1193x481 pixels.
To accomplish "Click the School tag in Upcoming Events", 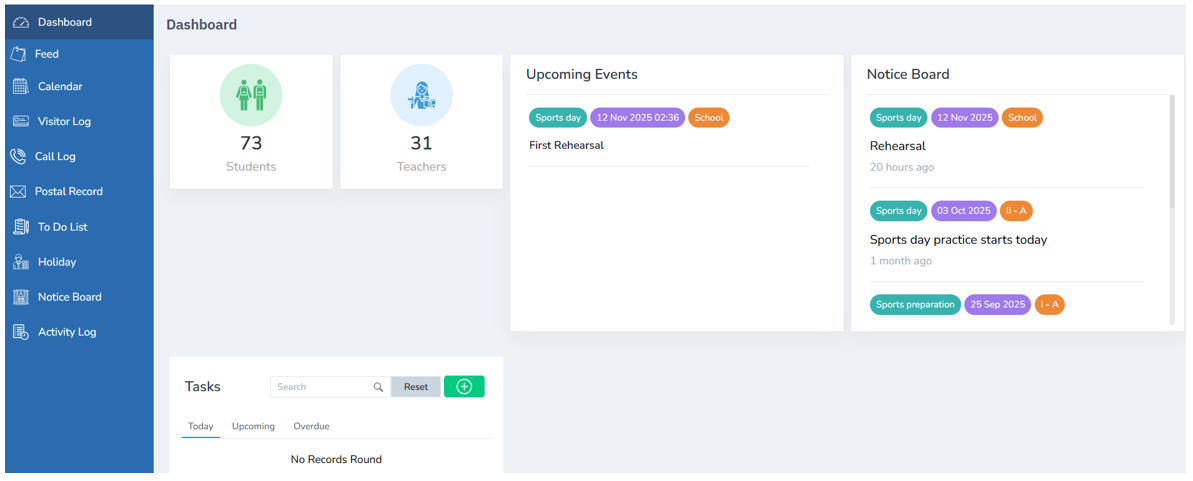I will [709, 118].
